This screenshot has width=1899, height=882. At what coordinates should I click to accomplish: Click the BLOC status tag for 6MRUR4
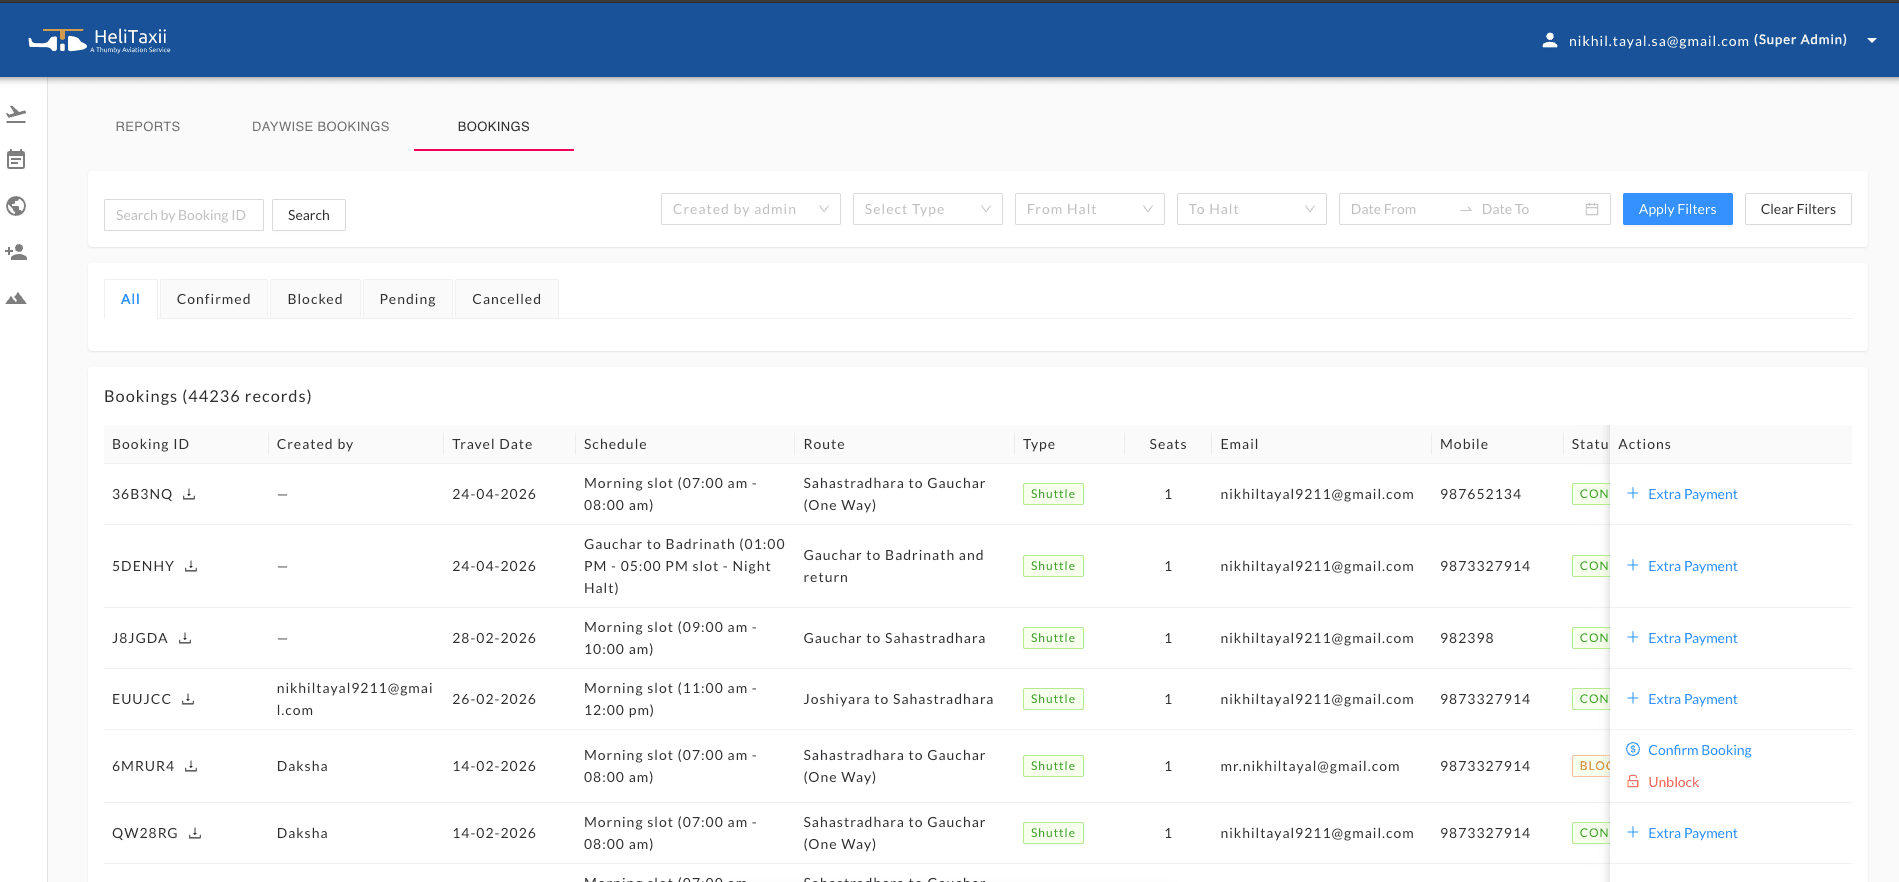coord(1591,766)
